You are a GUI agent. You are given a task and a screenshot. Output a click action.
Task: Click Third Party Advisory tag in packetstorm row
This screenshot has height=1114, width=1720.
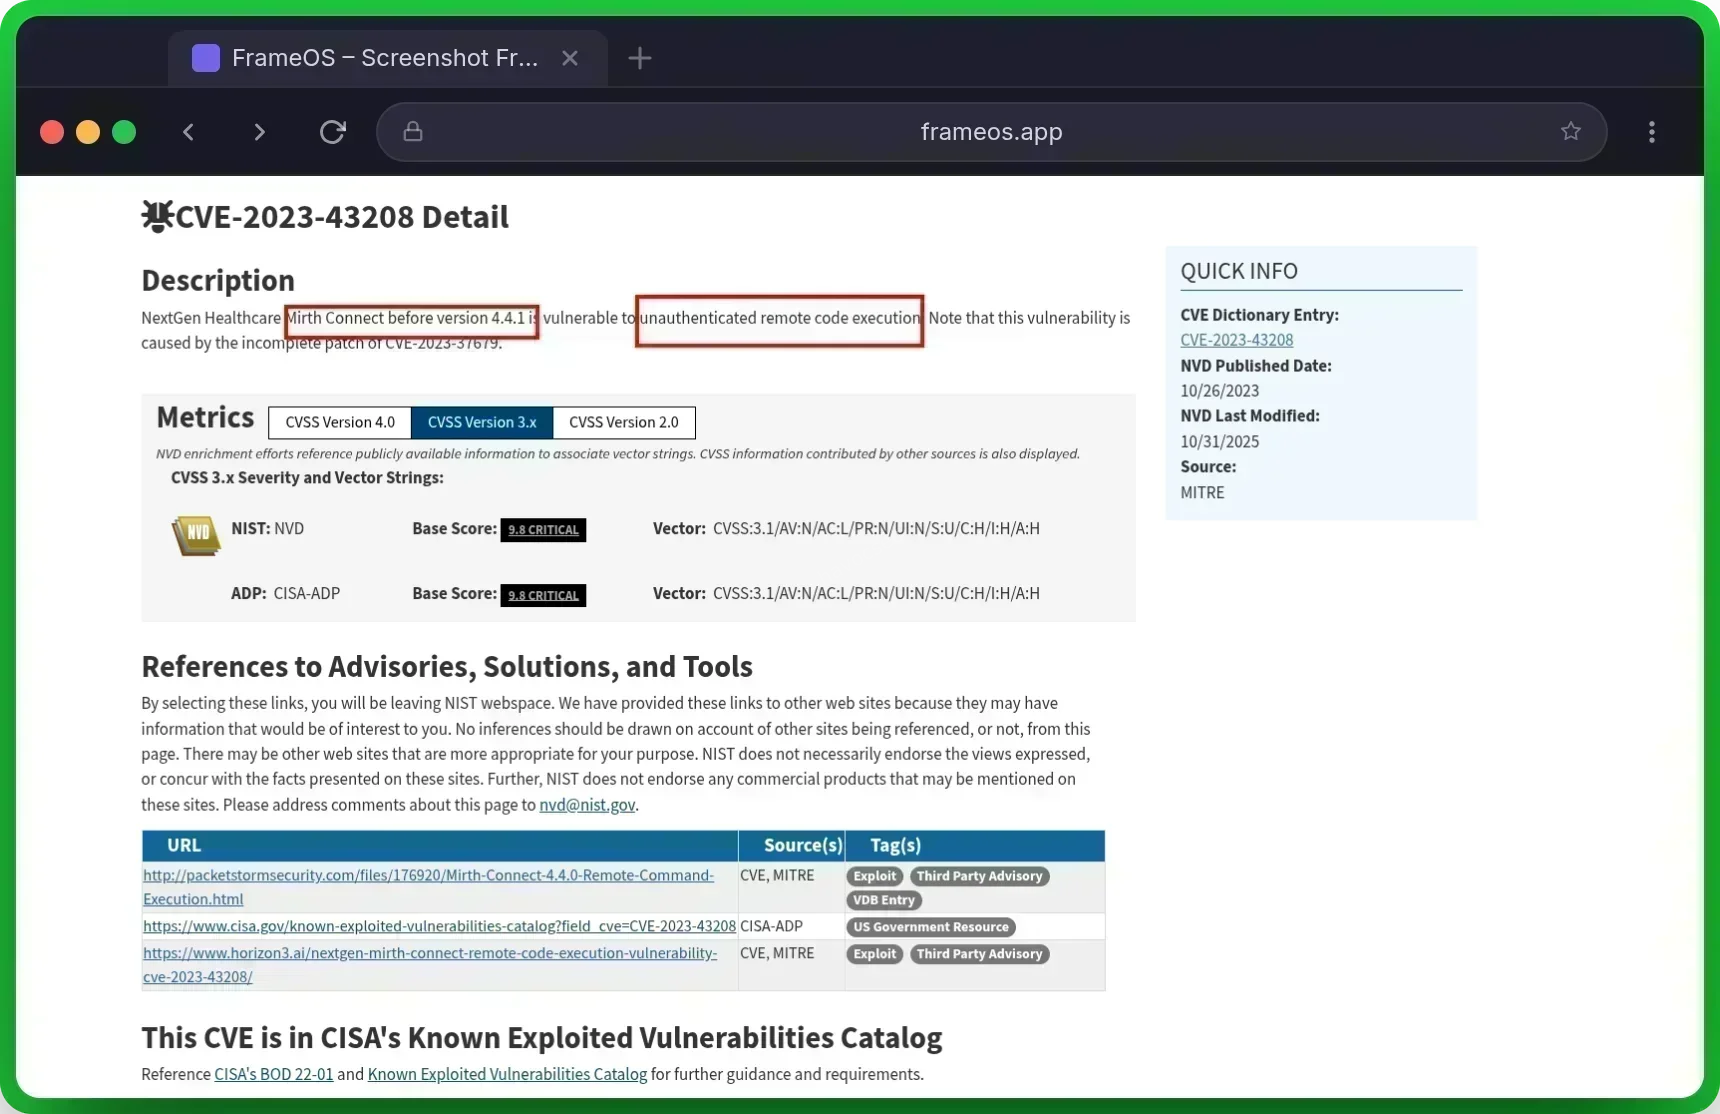point(980,876)
